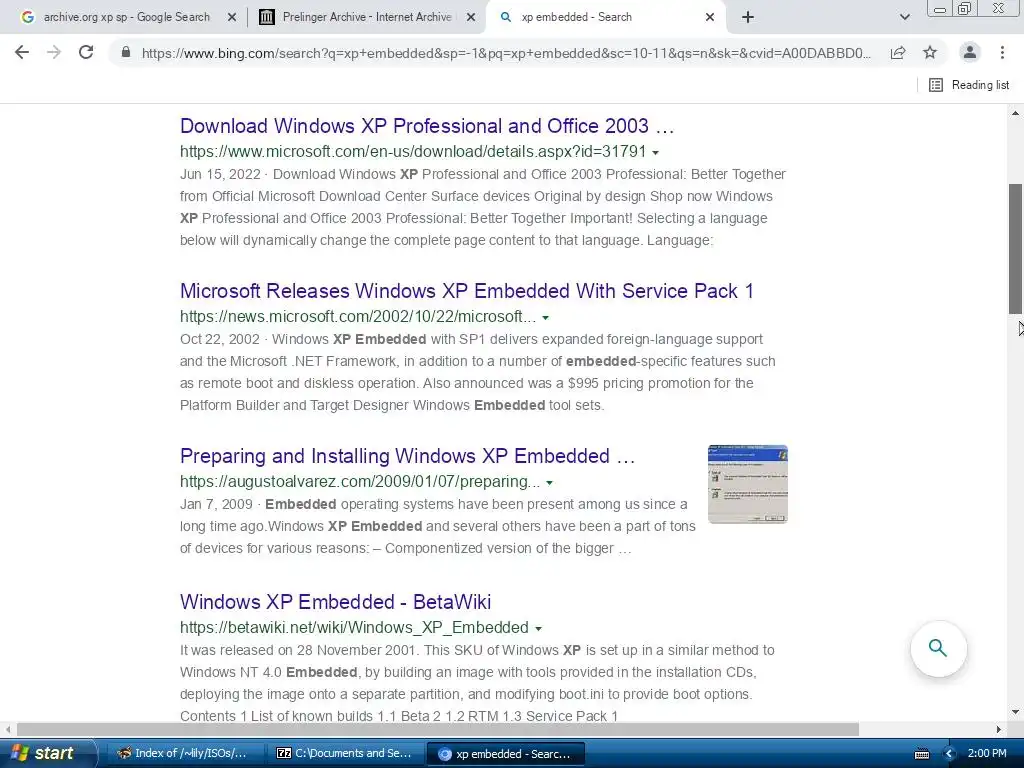Viewport: 1024px width, 768px height.
Task: Open Download Windows XP Professional and Office 2003 result
Action: (427, 126)
